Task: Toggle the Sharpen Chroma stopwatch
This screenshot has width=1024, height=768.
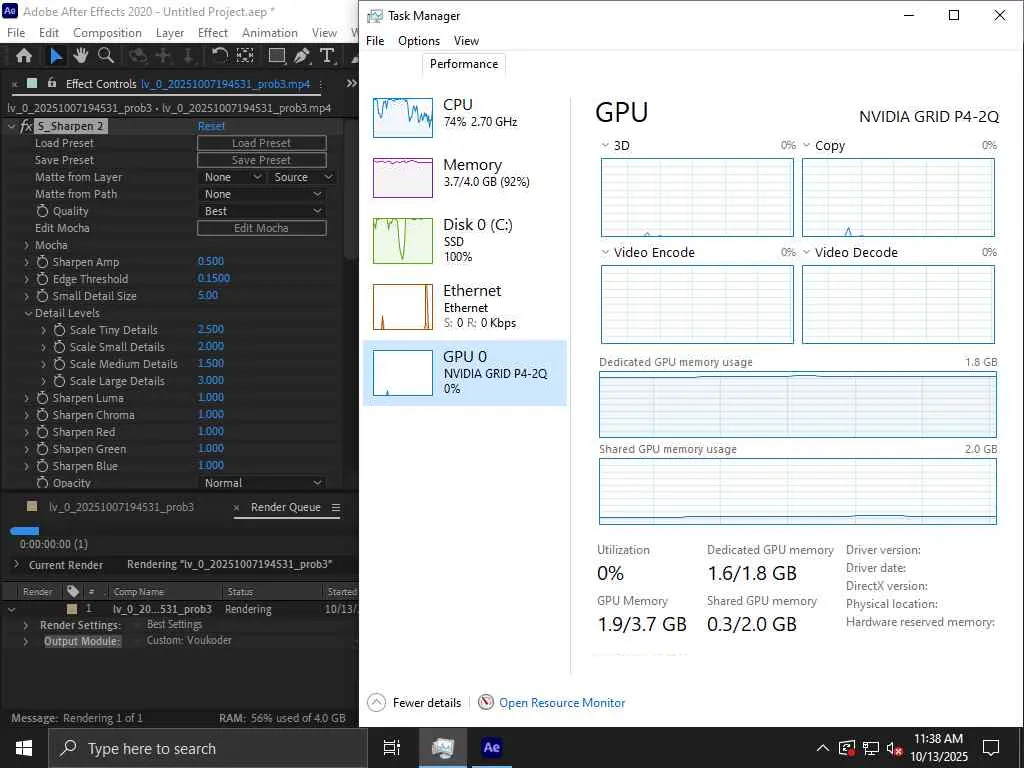Action: pyautogui.click(x=42, y=415)
